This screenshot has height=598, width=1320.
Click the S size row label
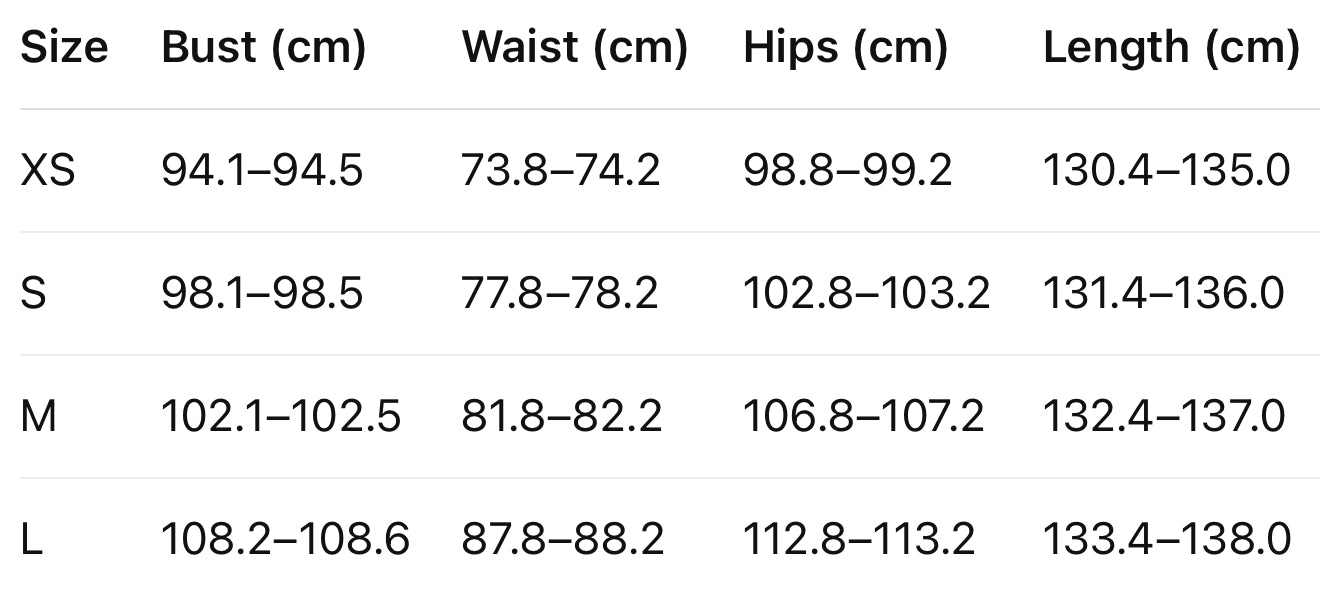pyautogui.click(x=33, y=294)
